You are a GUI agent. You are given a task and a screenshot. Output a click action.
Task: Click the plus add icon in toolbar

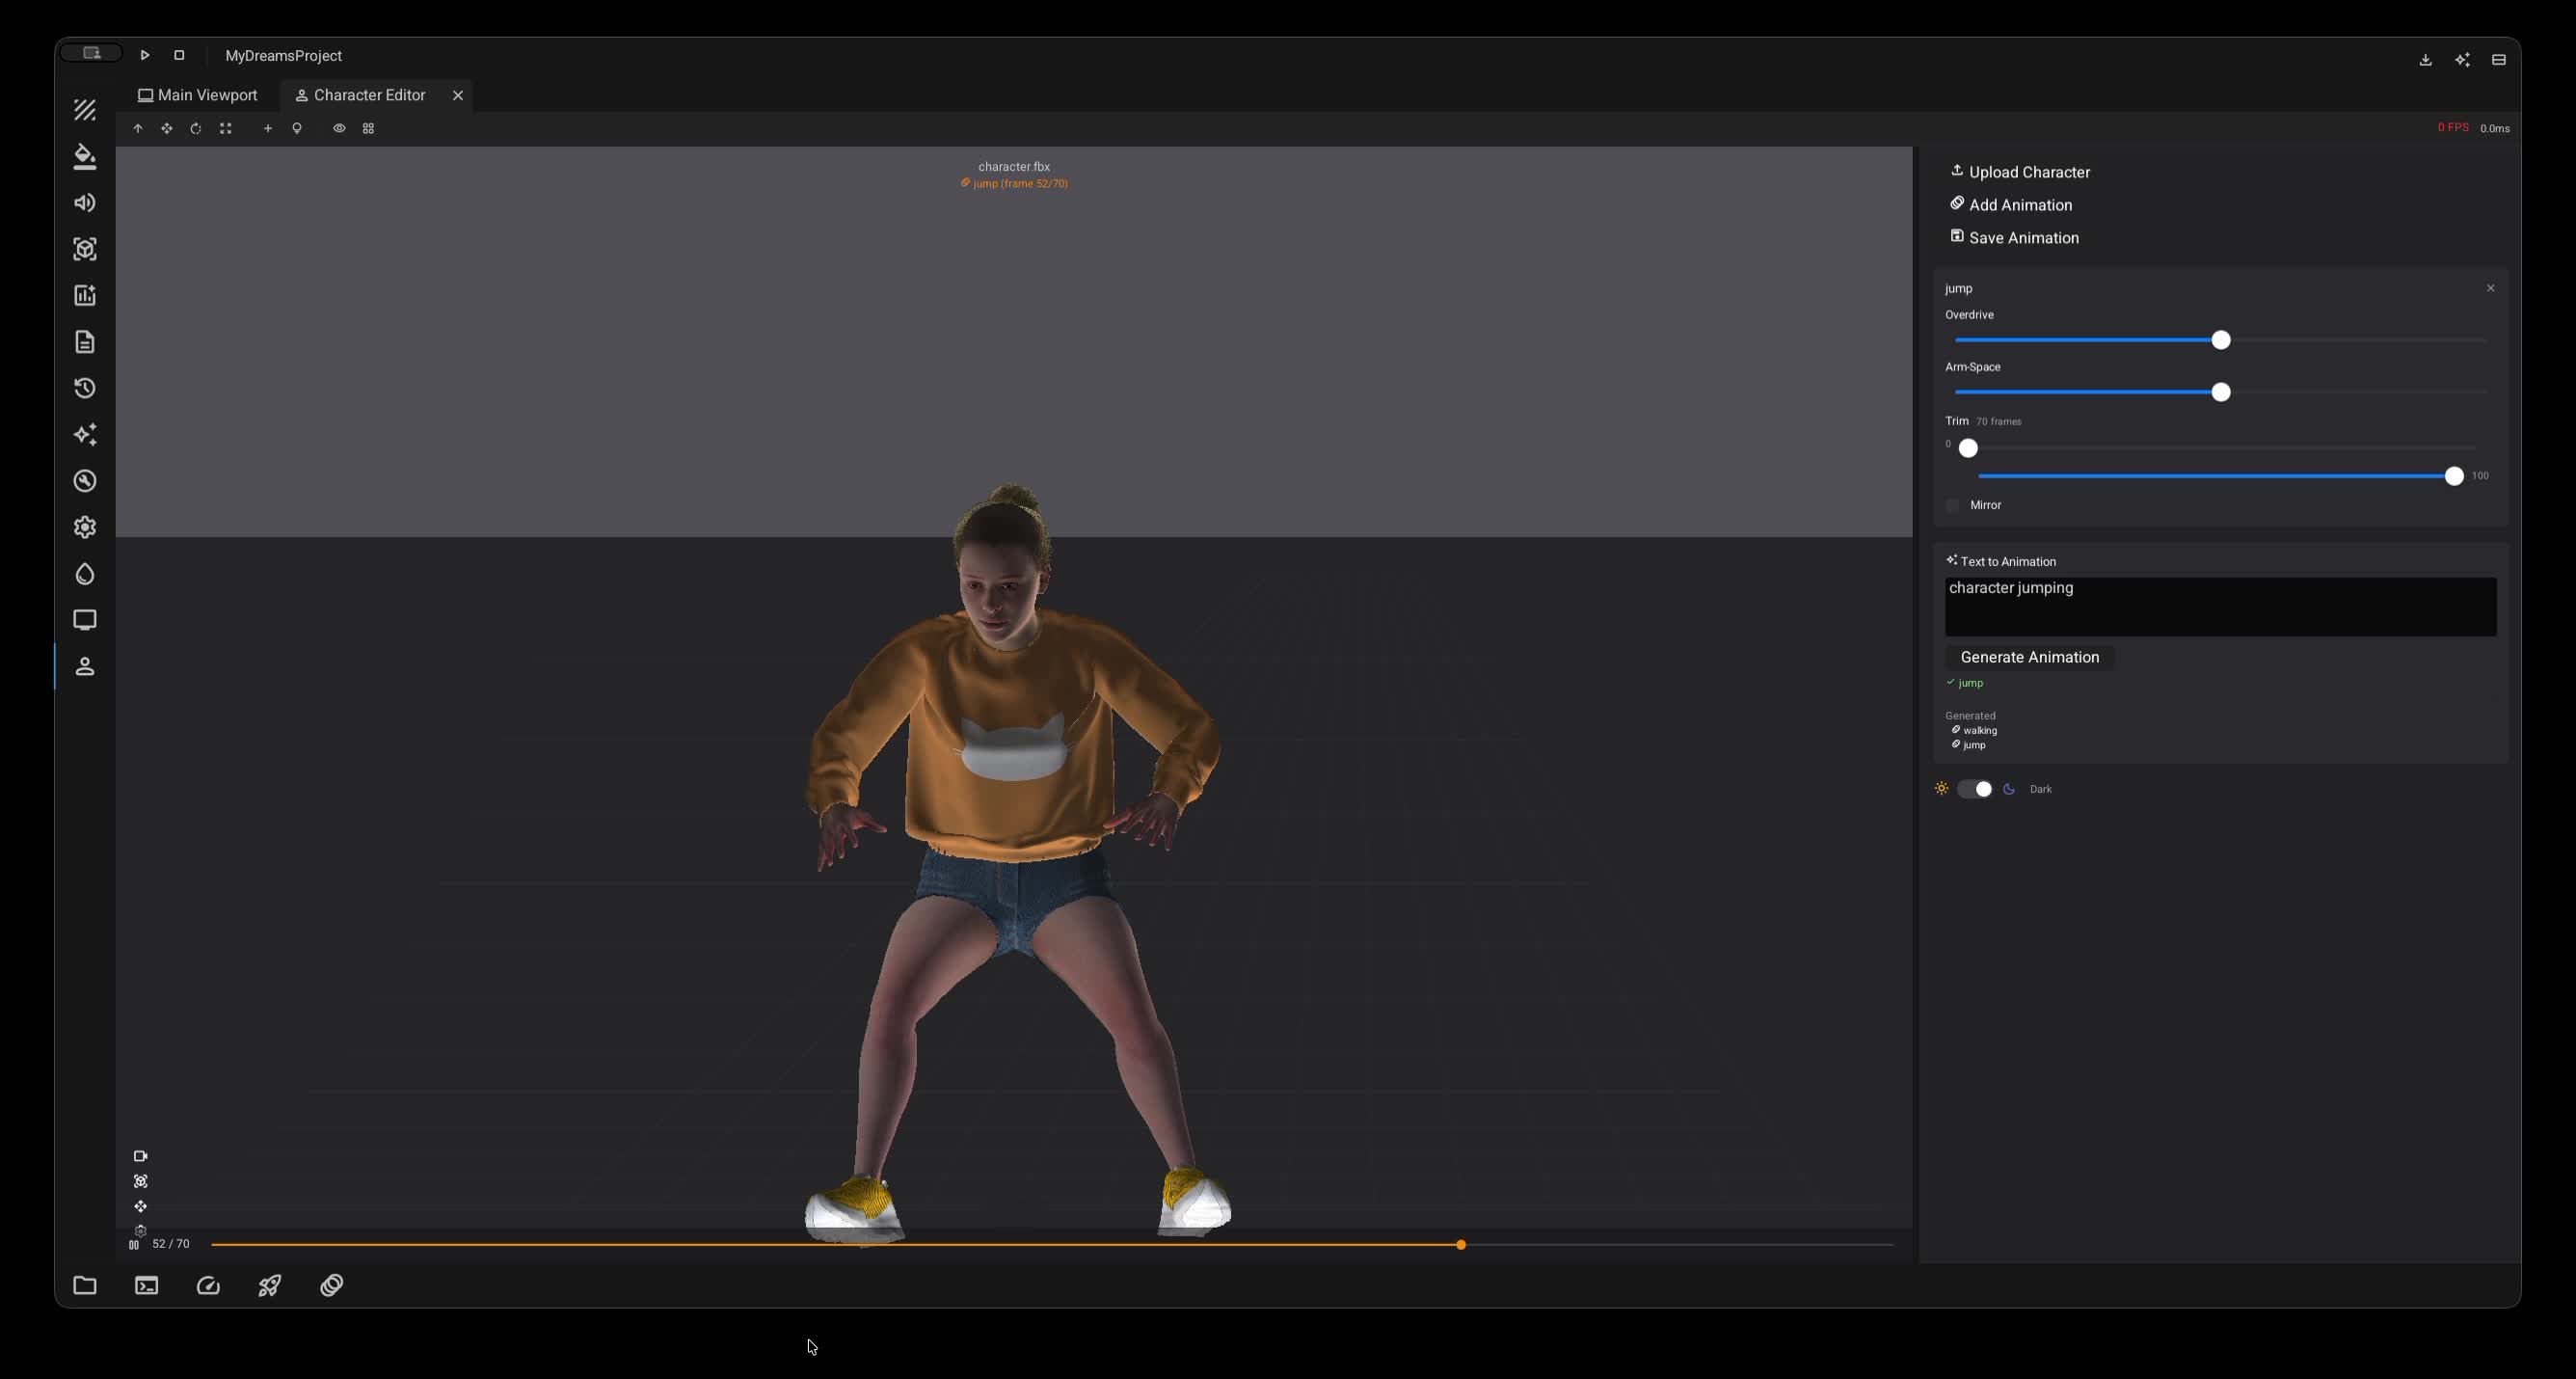pyautogui.click(x=268, y=128)
